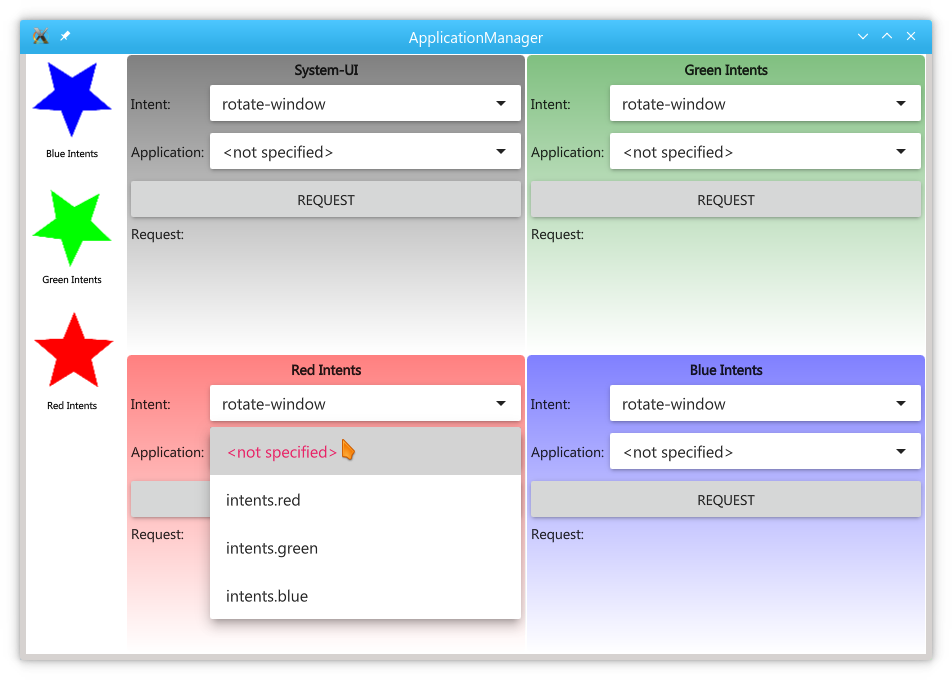
Task: Open the rotate-window combo in Red Intents panel
Action: click(x=364, y=403)
